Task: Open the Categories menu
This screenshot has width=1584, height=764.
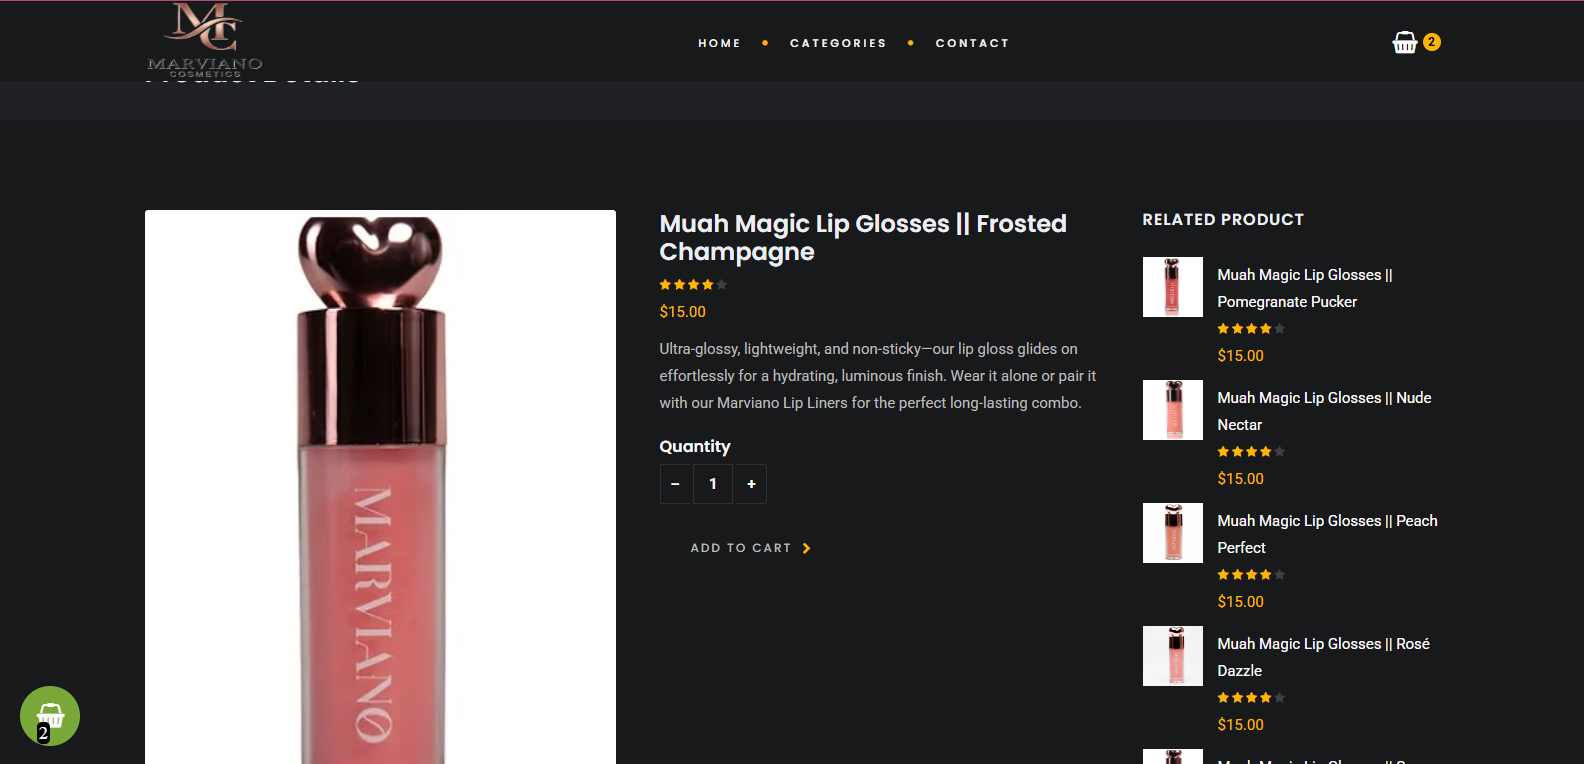Action: 838,43
